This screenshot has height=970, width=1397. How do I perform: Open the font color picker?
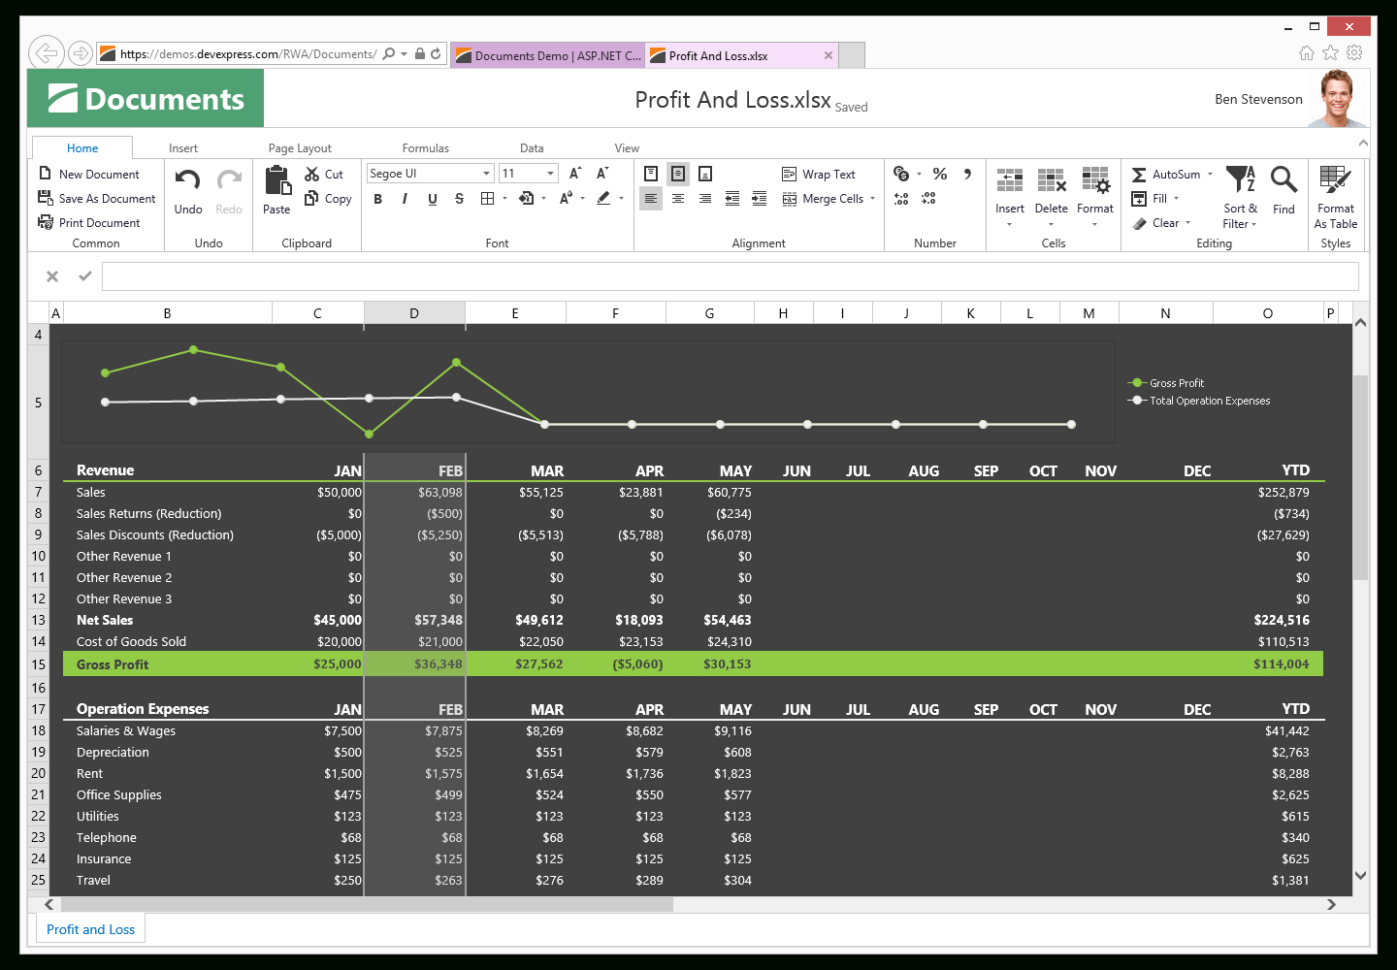(x=605, y=198)
